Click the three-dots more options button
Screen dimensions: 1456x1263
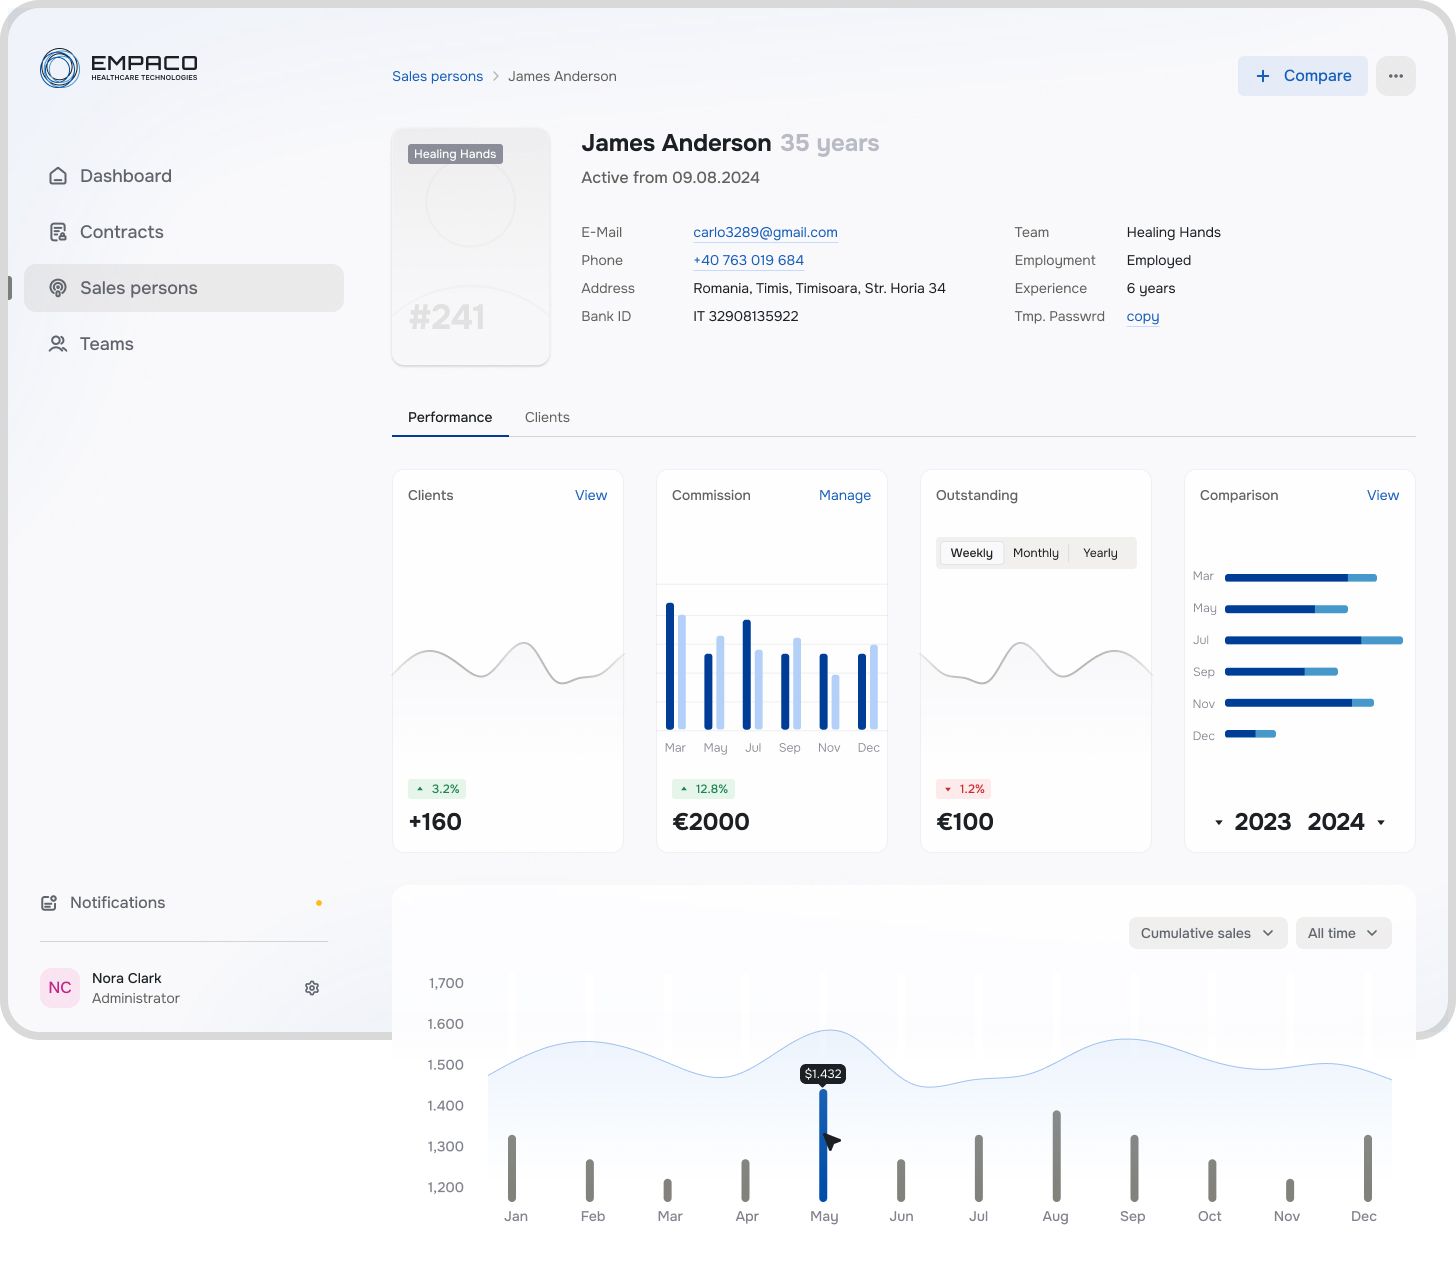tap(1395, 76)
